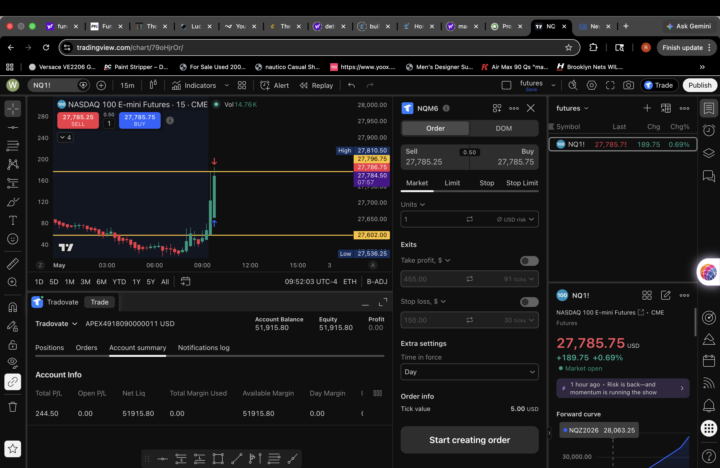The image size is (720, 468).
Task: Set chart range to 1D
Action: tap(39, 282)
